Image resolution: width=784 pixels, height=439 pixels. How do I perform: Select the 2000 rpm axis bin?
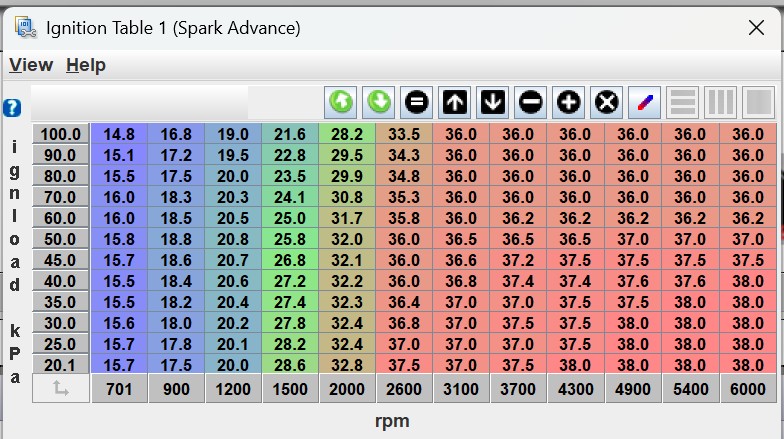tap(347, 388)
